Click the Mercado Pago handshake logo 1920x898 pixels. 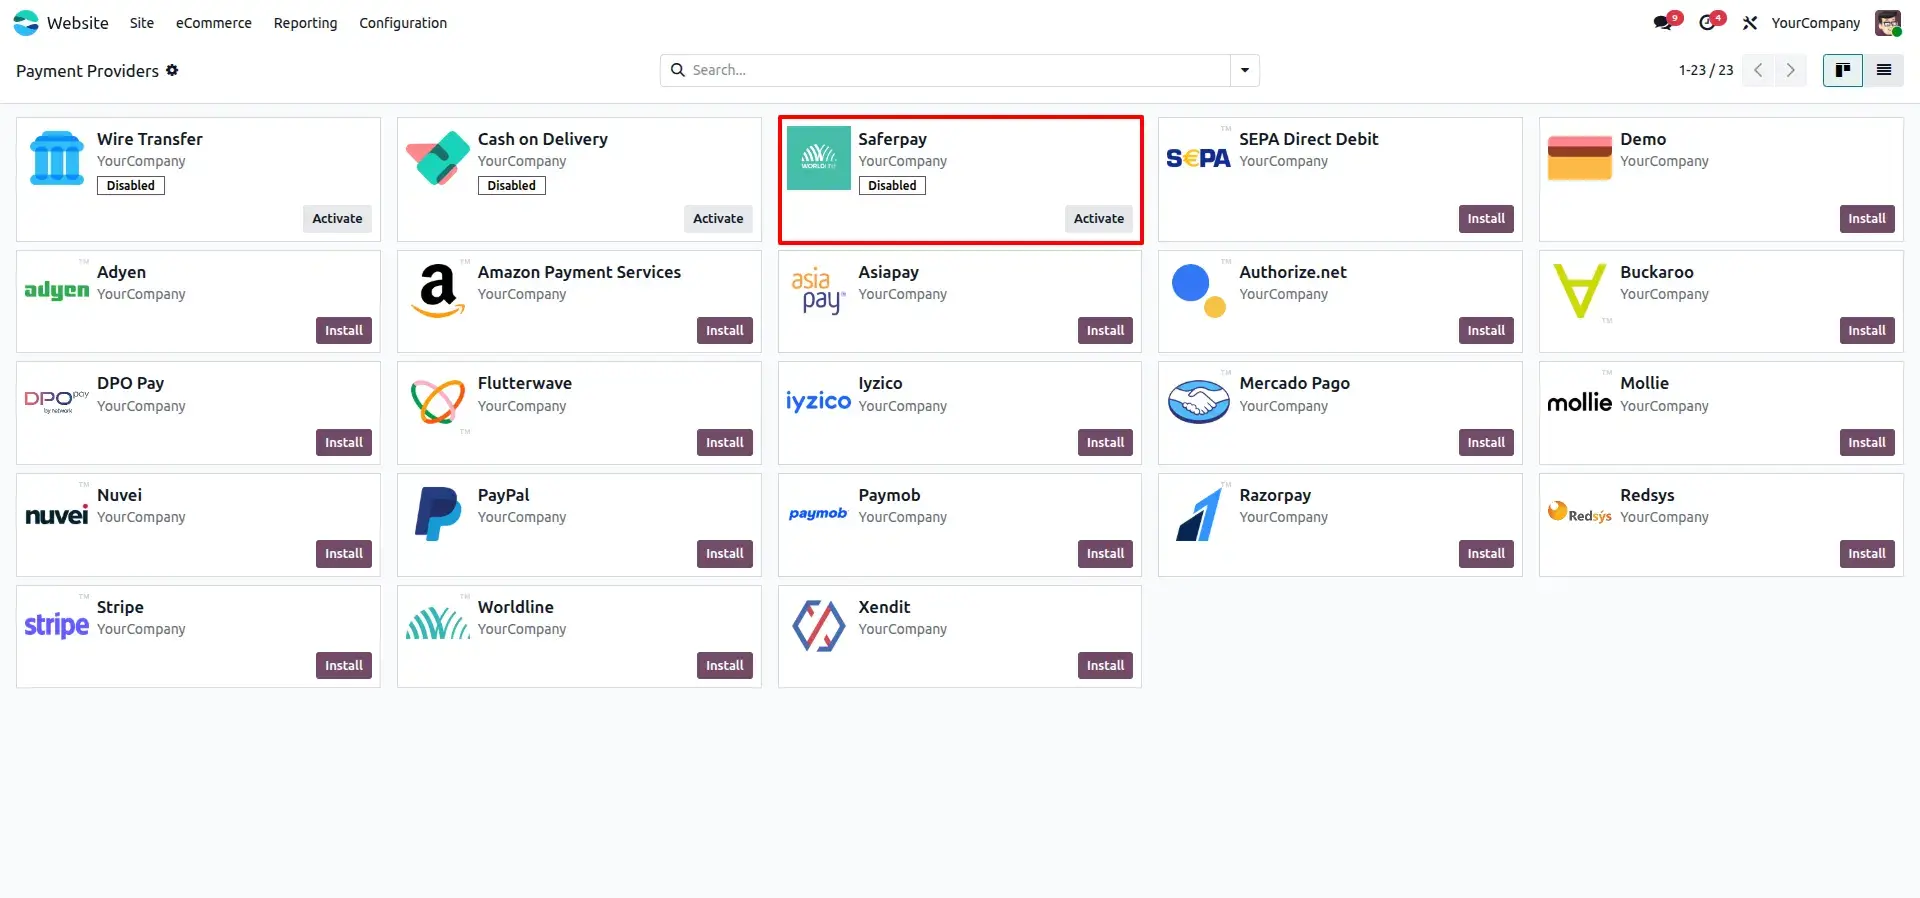pyautogui.click(x=1199, y=401)
